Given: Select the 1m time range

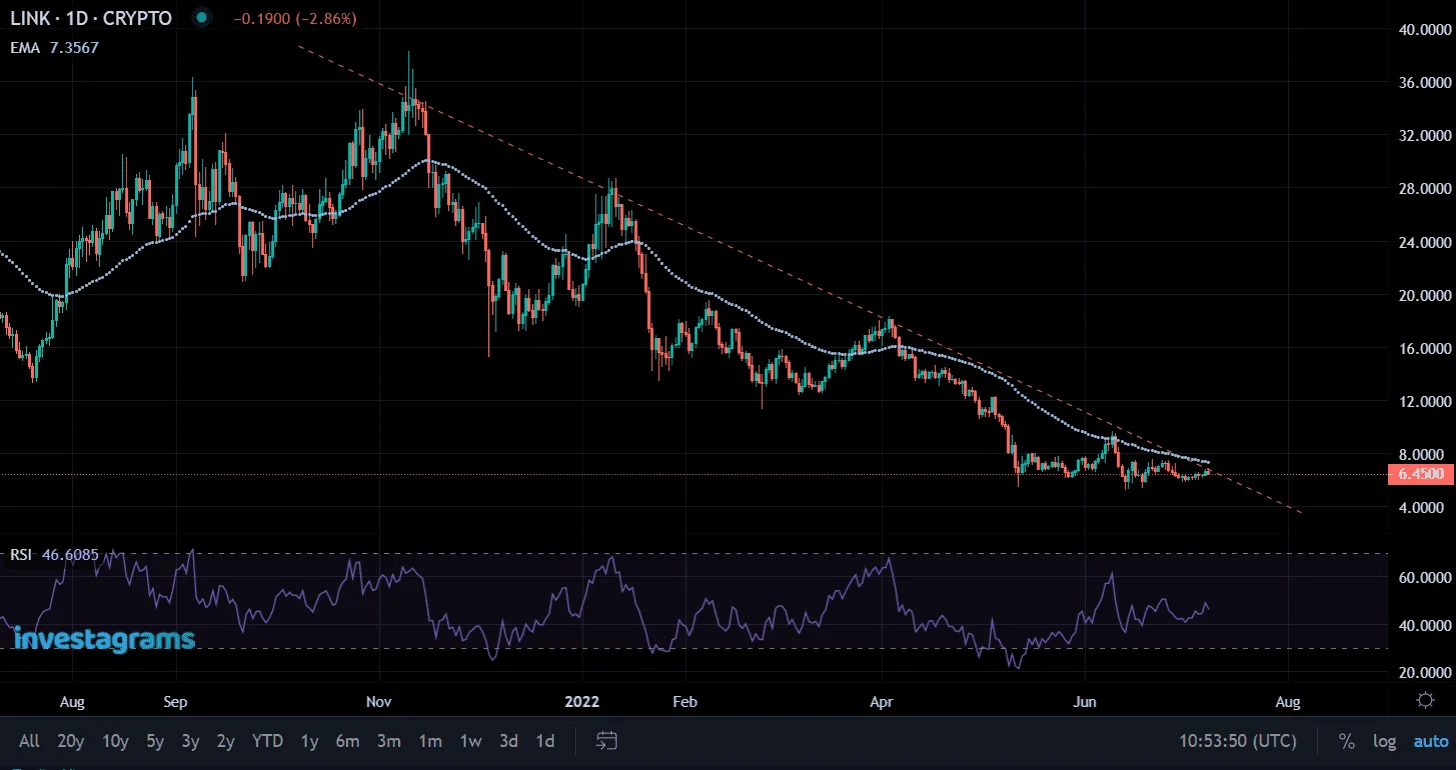Looking at the screenshot, I should pos(430,741).
